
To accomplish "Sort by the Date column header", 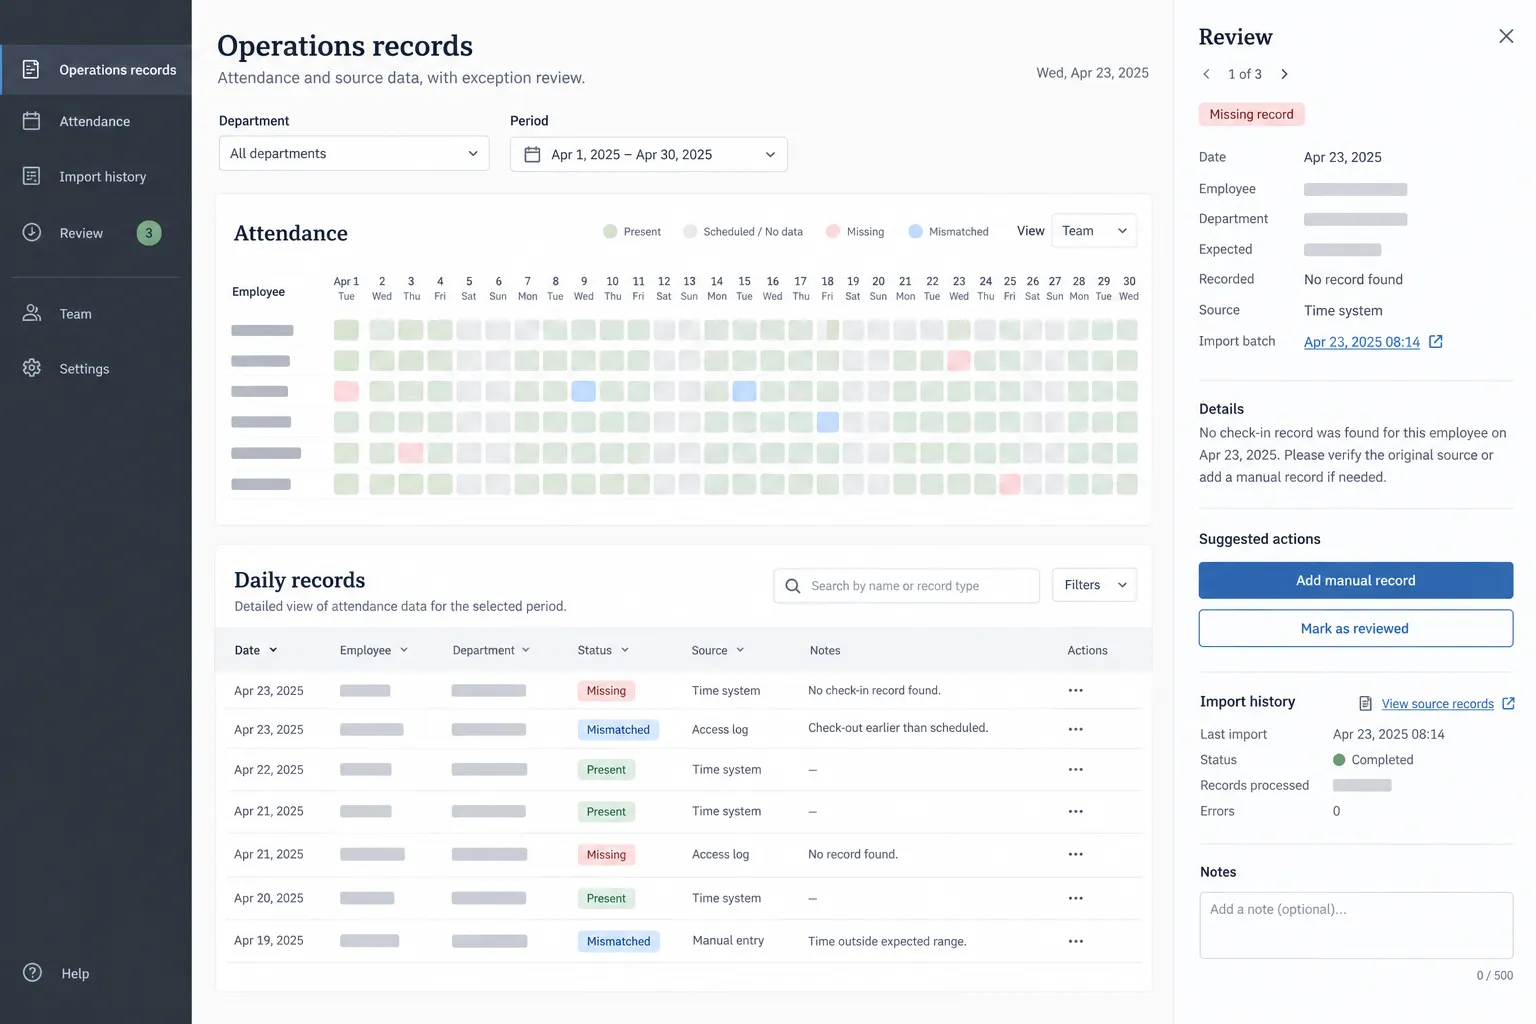I will coord(256,650).
